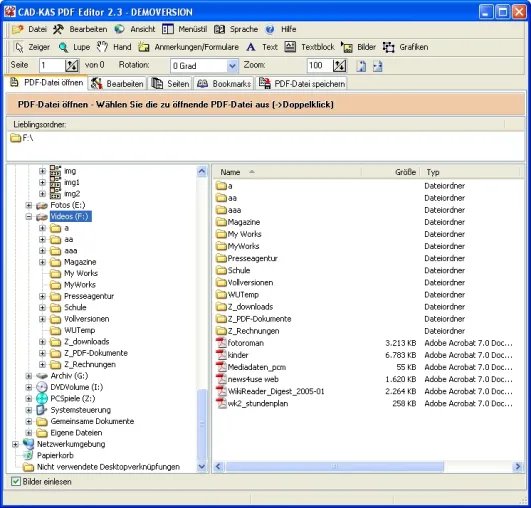Image resolution: width=531 pixels, height=508 pixels.
Task: Select DVDVolume (I:) drive
Action: tap(77, 387)
